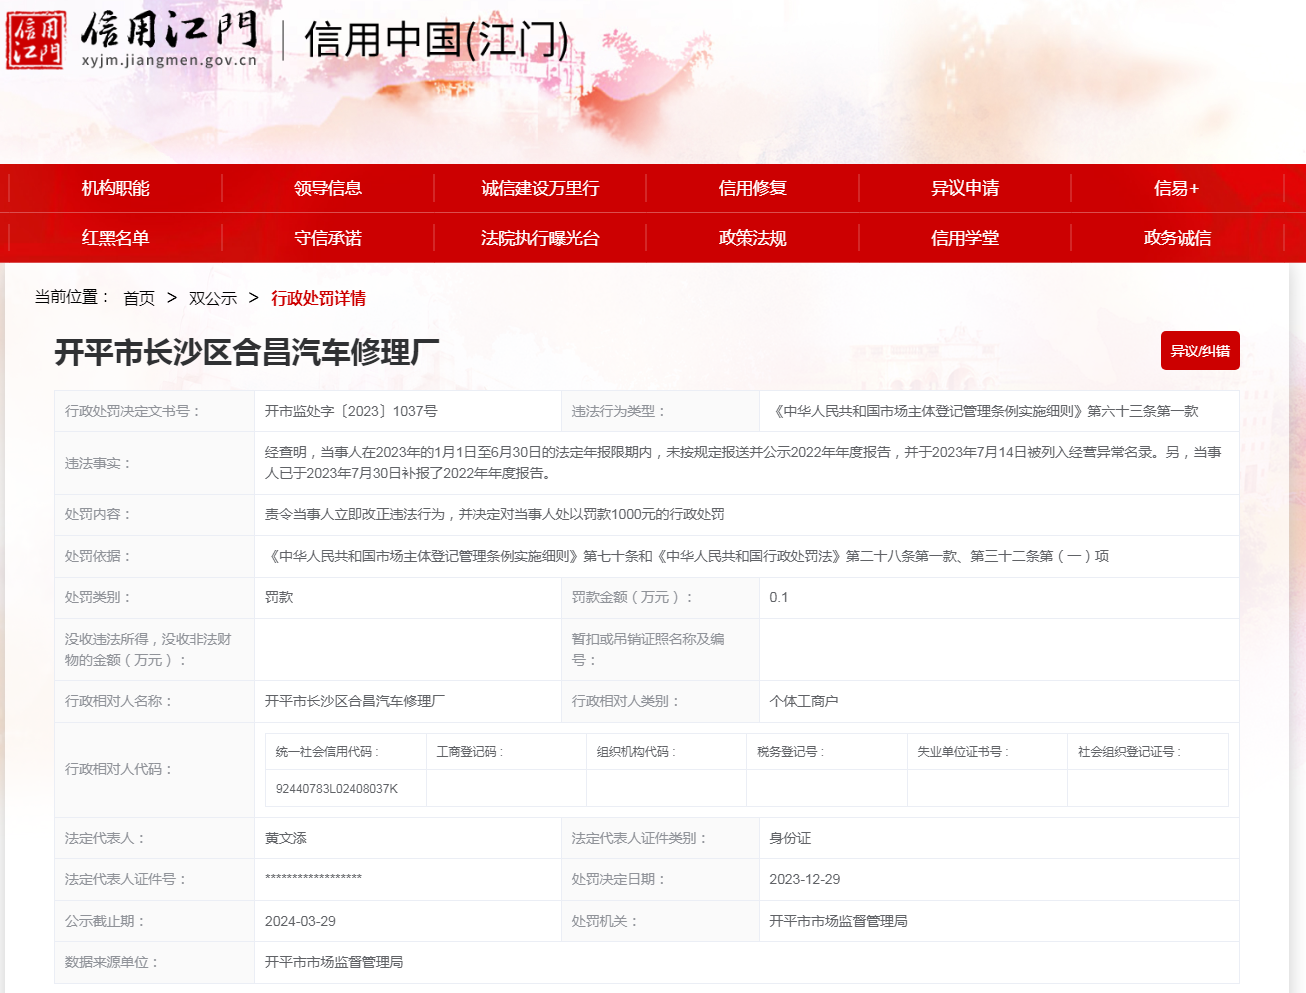This screenshot has height=993, width=1306.
Task: Open the 红黑名单 page
Action: 115,238
